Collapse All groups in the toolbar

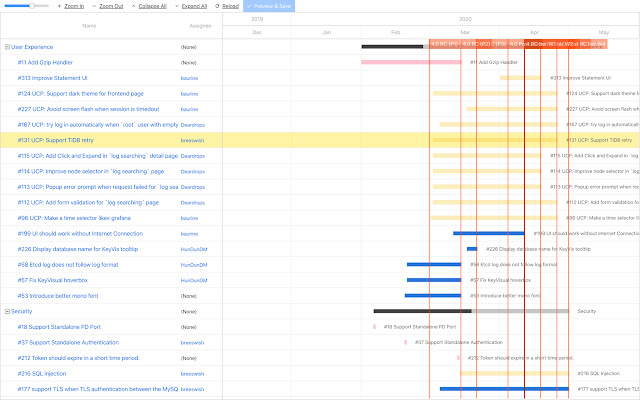tap(149, 6)
